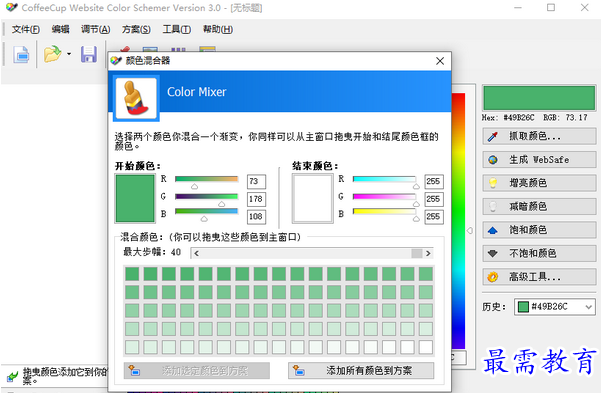Click the large green current color preview
The width and height of the screenshot is (605, 393).
[539, 98]
